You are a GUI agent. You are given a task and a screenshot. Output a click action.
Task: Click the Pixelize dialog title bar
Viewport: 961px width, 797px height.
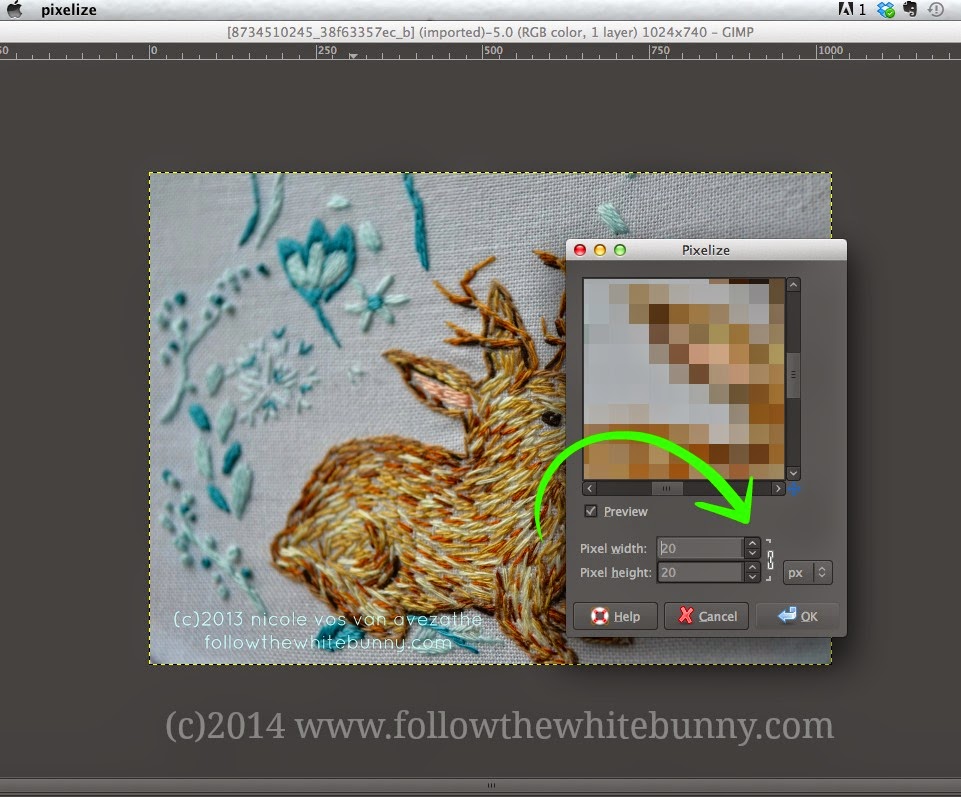(x=706, y=250)
